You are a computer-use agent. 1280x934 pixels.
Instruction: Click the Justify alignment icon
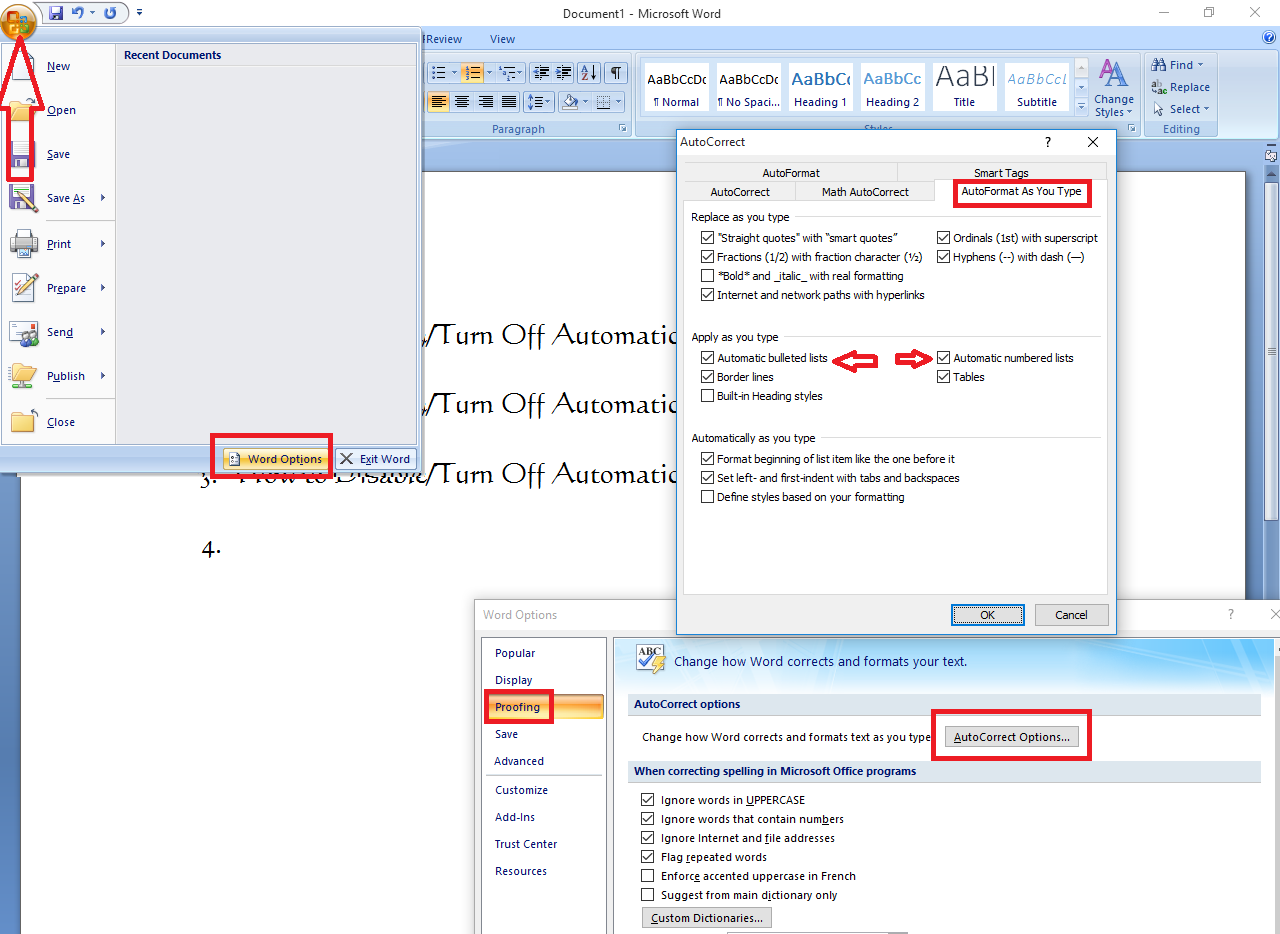coord(509,102)
